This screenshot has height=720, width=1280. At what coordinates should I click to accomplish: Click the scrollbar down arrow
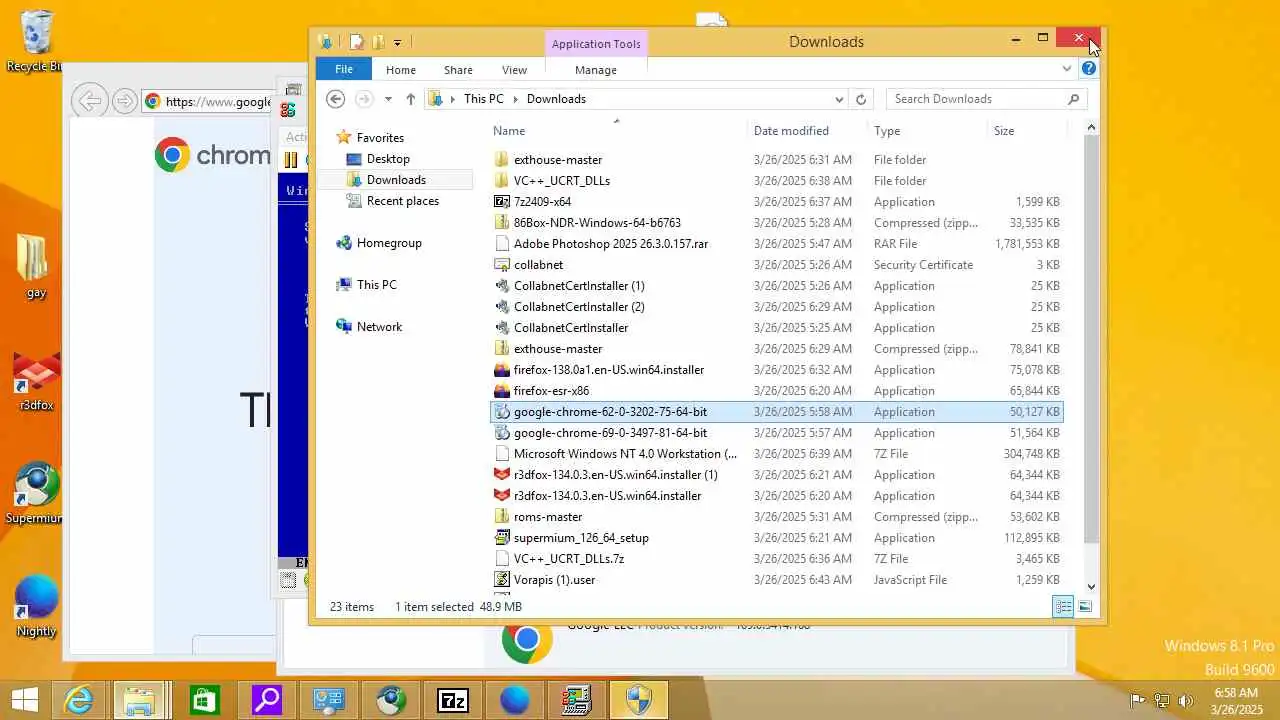pos(1091,587)
